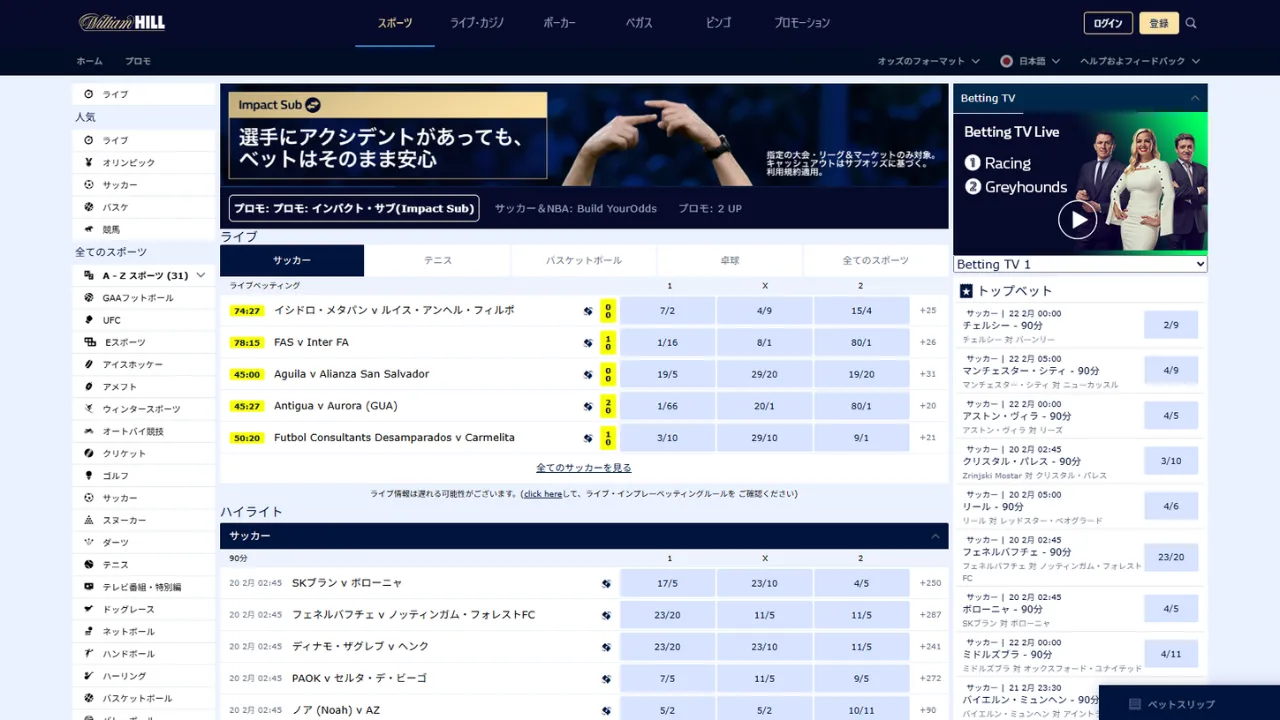Click the テニス sidebar icon
Image resolution: width=1280 pixels, height=720 pixels.
(89, 564)
